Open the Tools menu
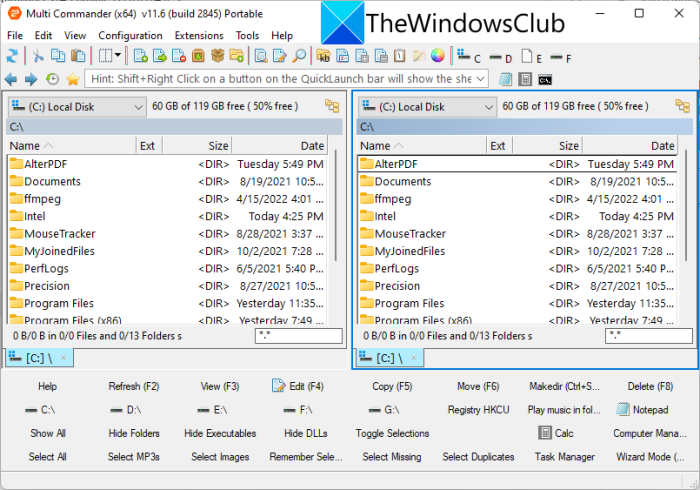The height and width of the screenshot is (490, 700). point(247,35)
